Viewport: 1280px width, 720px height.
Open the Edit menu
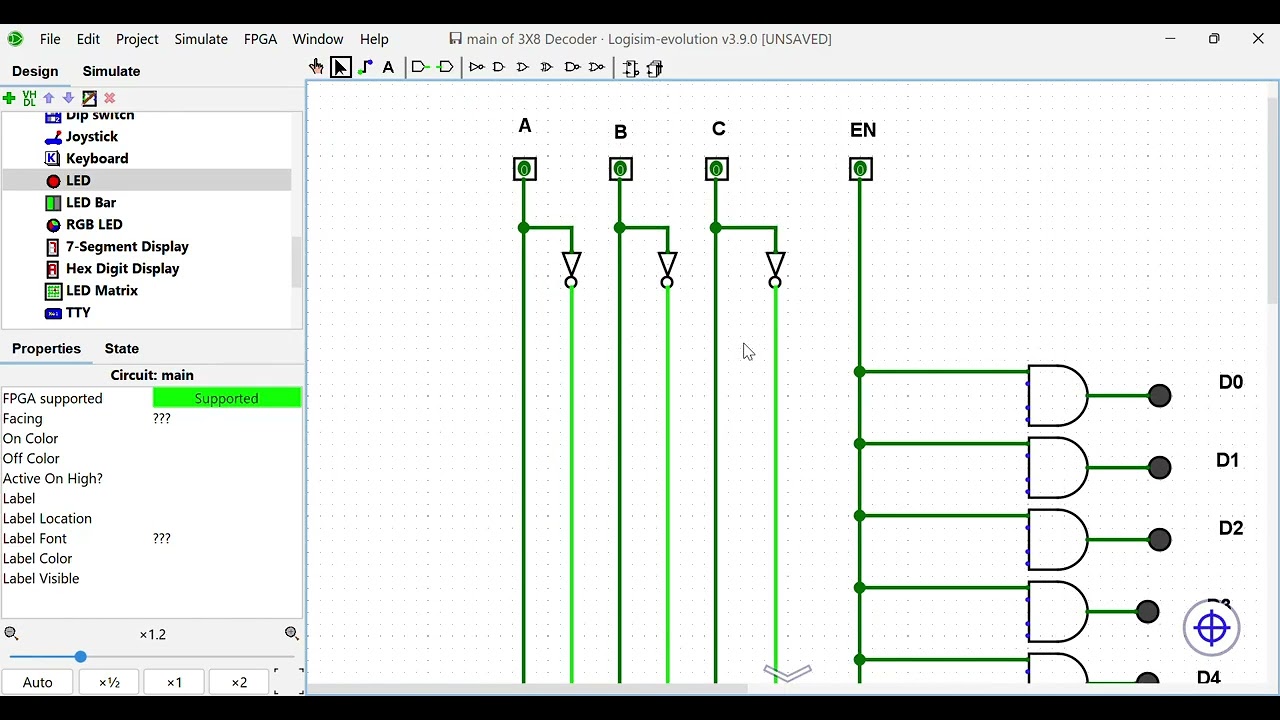tap(88, 39)
